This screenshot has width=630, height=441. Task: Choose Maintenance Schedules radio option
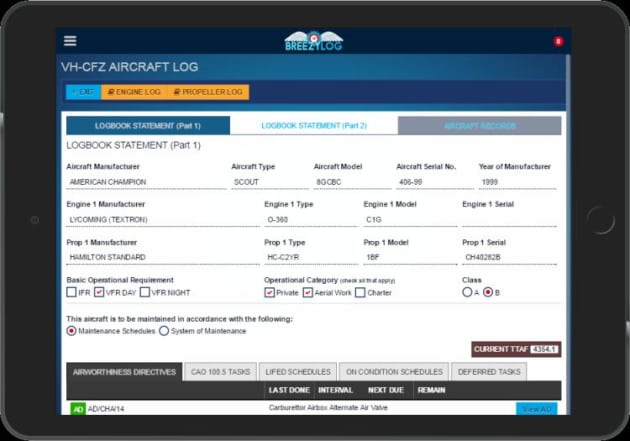click(71, 331)
